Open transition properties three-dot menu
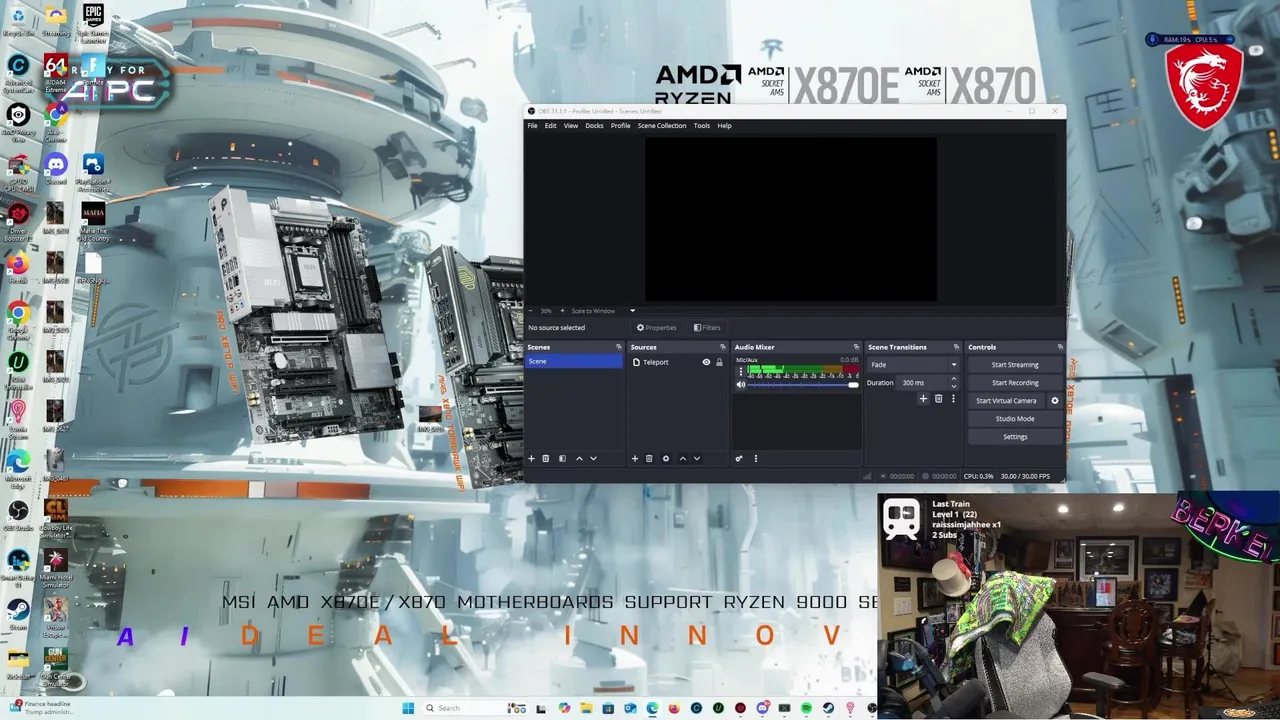This screenshot has height=720, width=1280. pos(953,398)
